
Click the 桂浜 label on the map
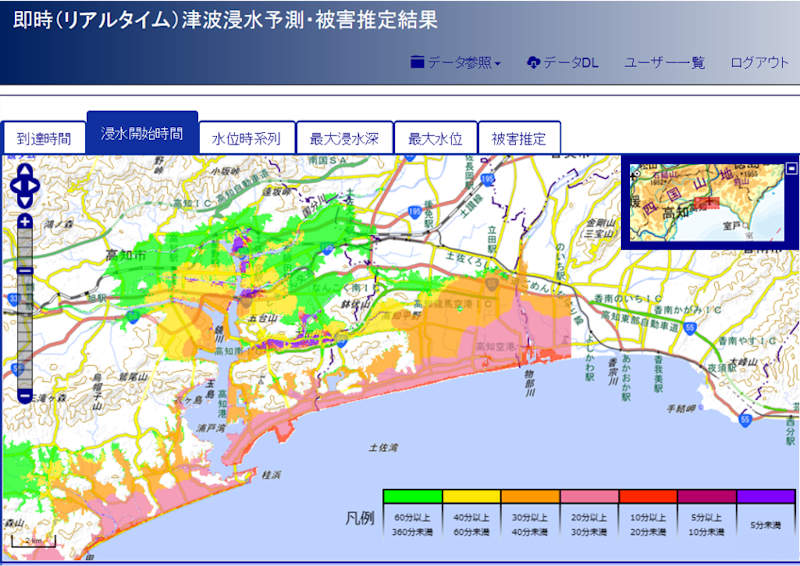coord(271,475)
